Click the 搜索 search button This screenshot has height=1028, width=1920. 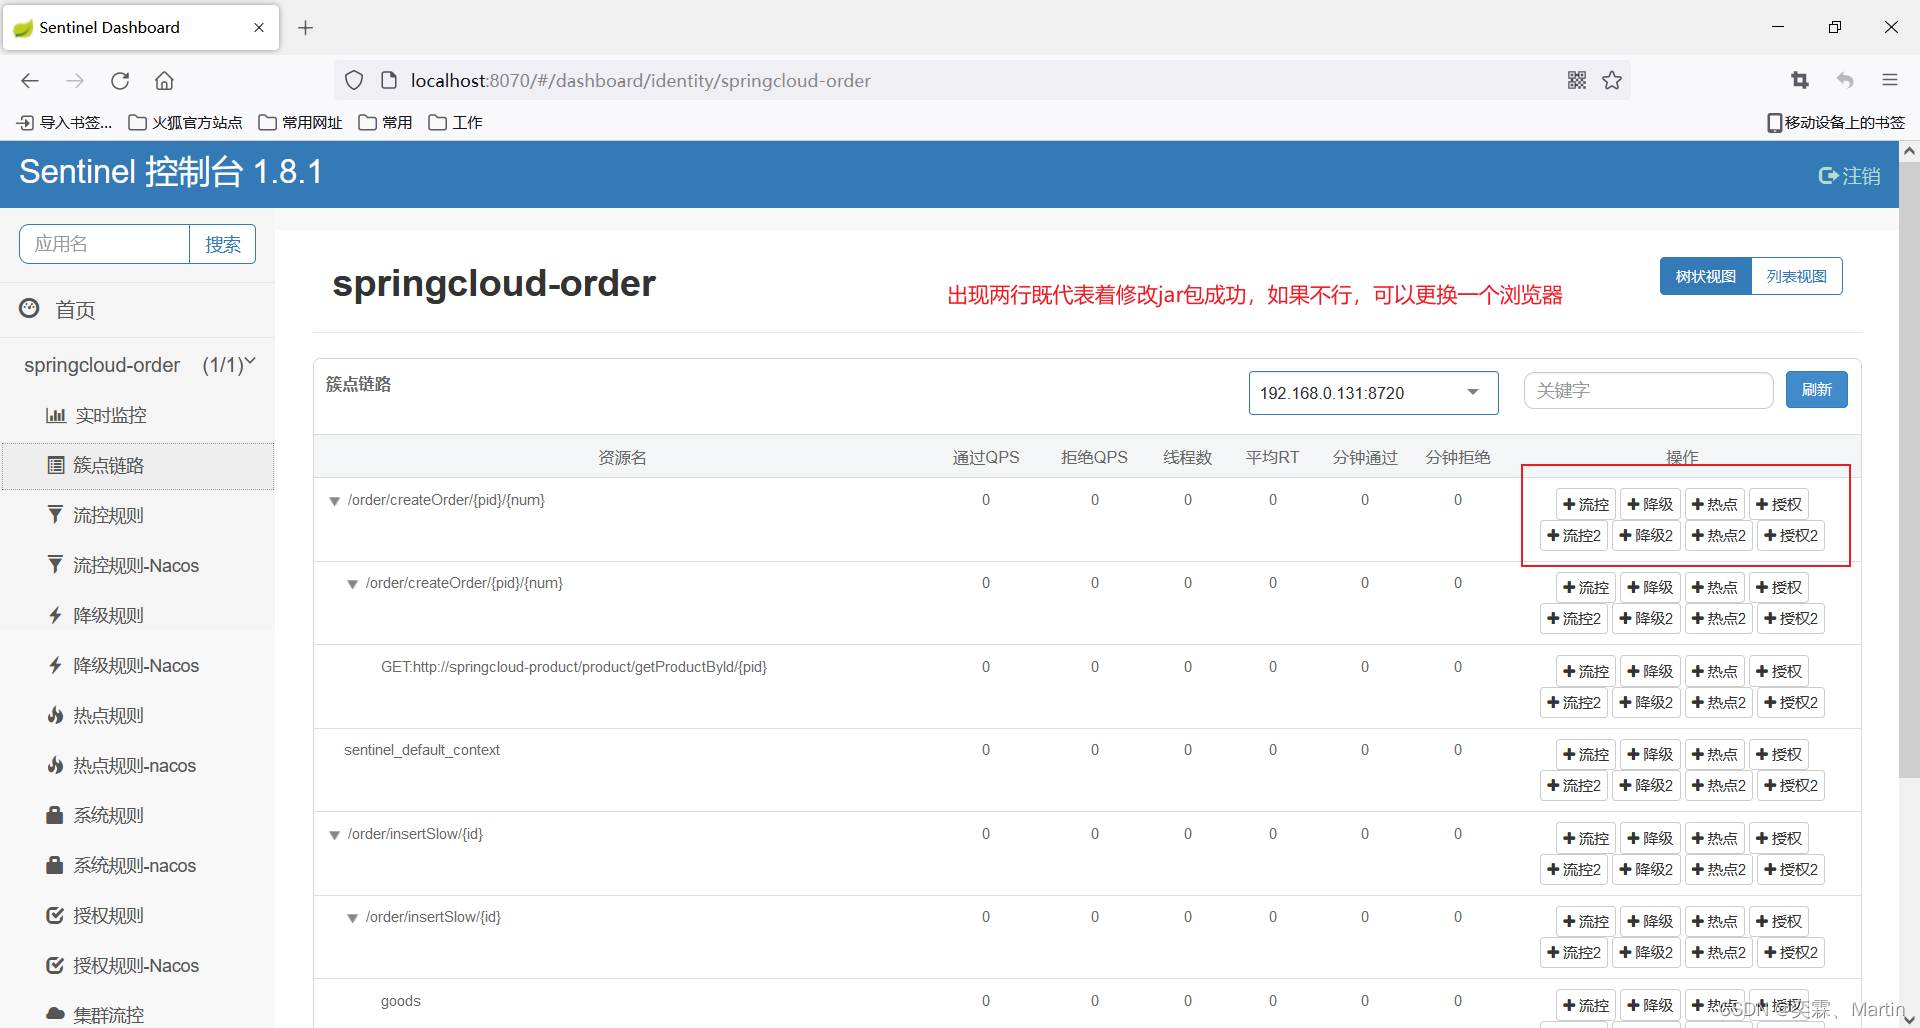pos(222,245)
